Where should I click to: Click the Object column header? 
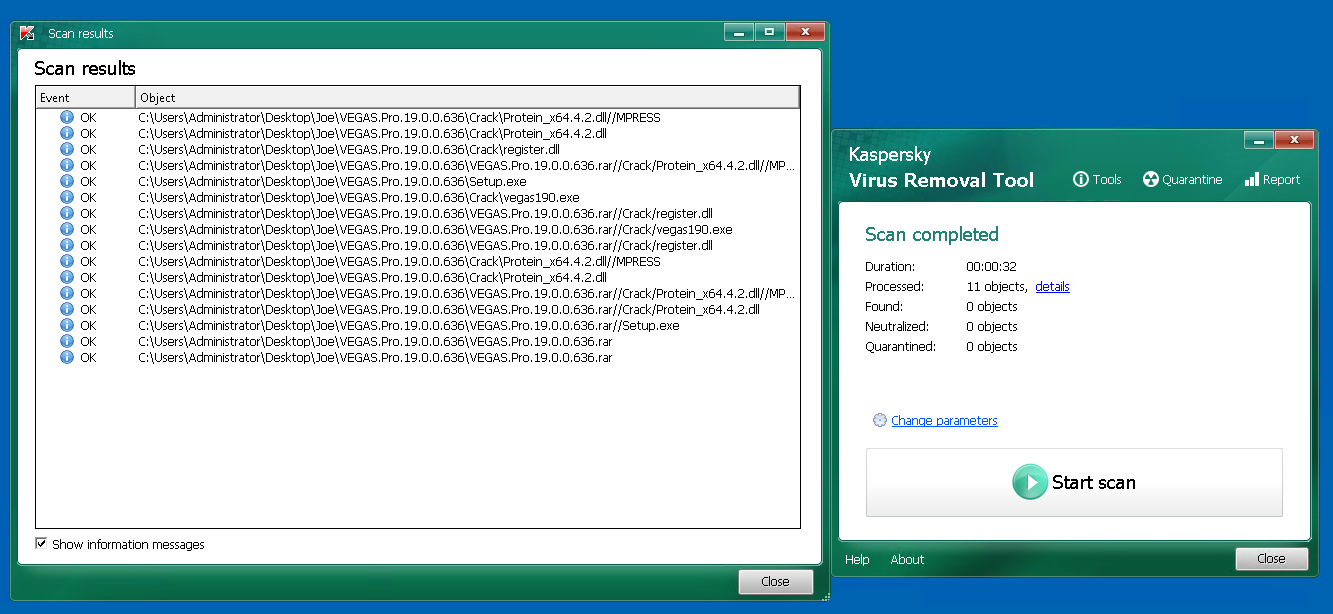[468, 97]
